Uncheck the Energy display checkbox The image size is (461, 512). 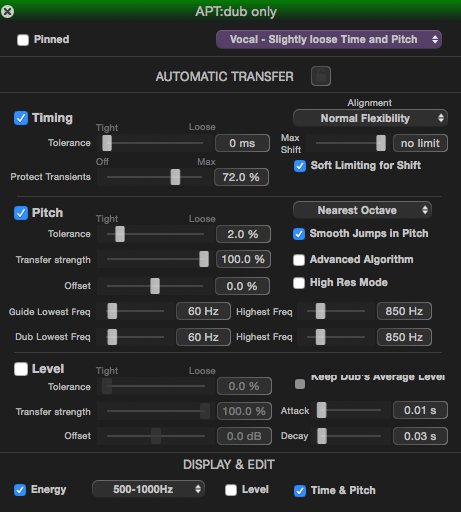(x=20, y=490)
